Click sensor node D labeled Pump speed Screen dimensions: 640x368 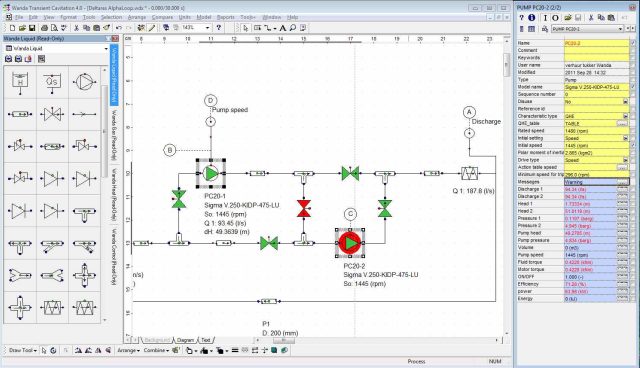point(210,100)
